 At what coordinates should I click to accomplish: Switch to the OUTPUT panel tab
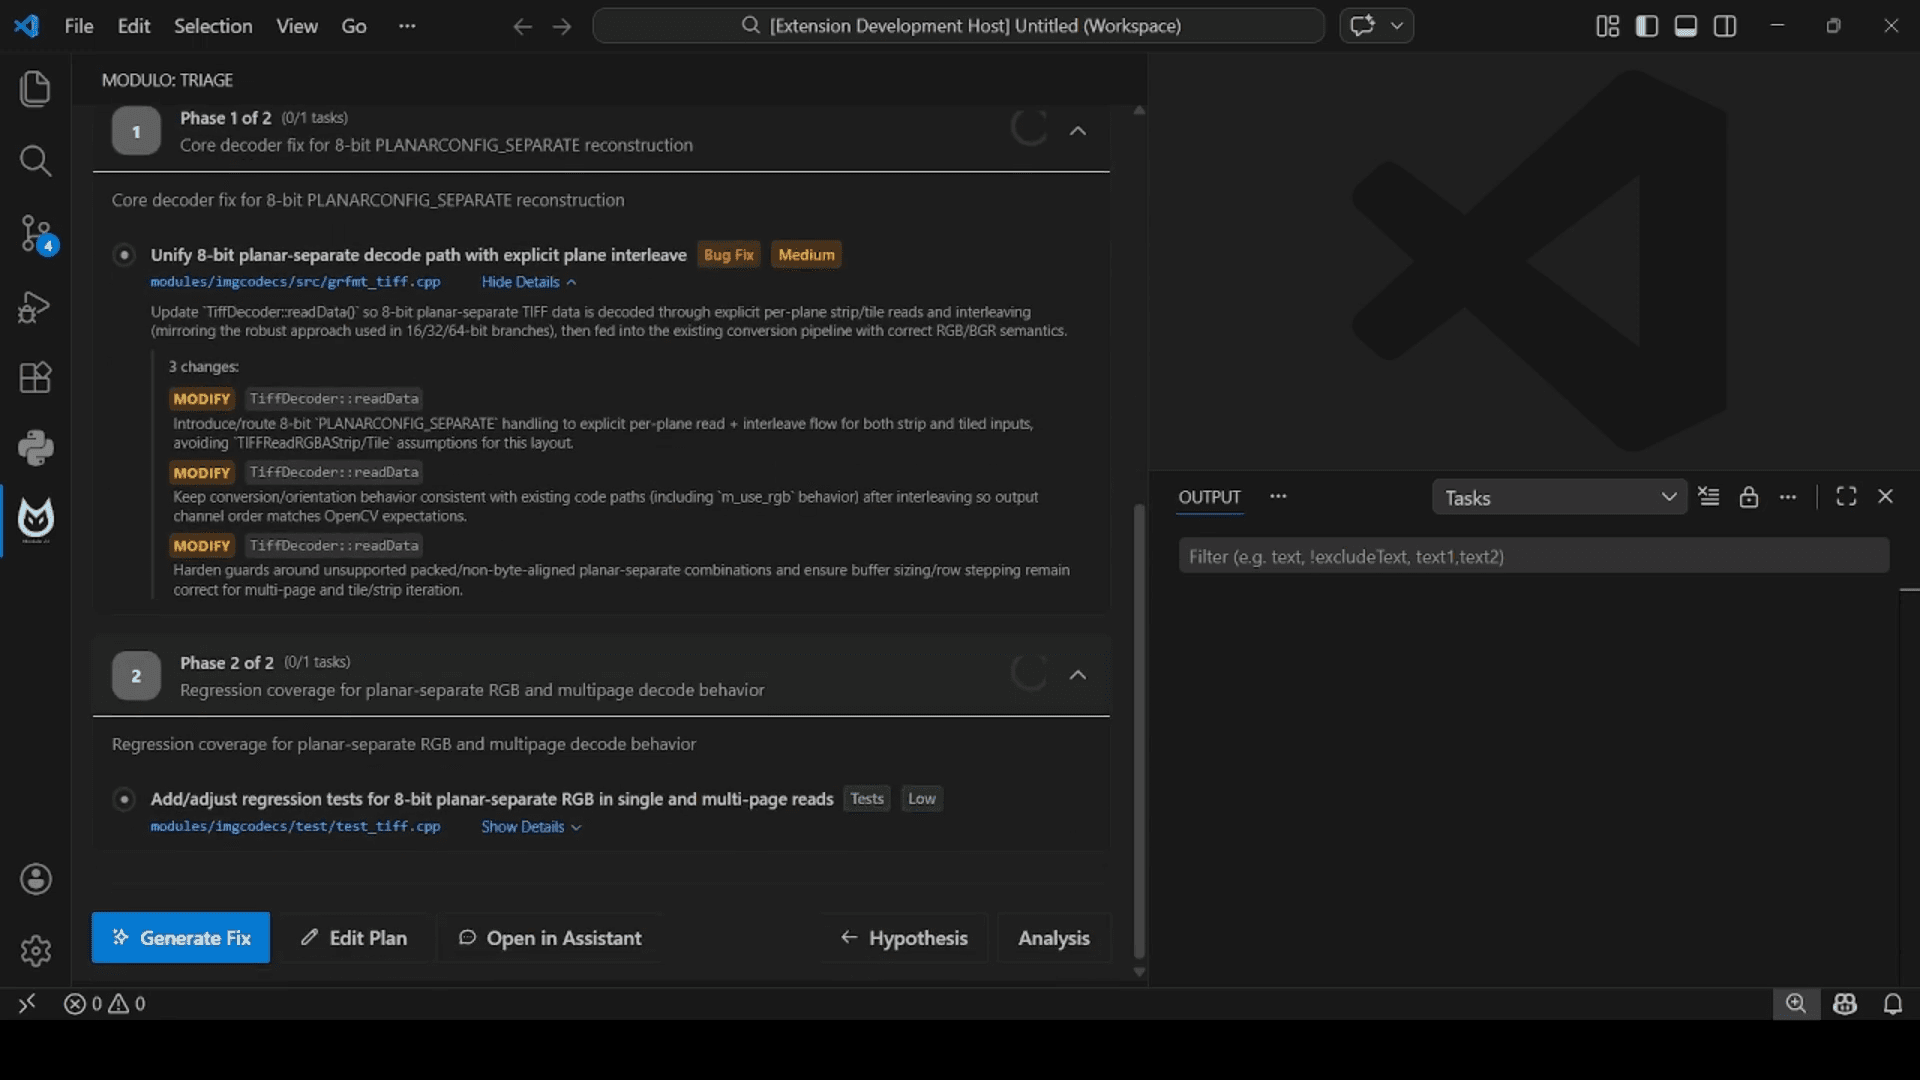[x=1209, y=497]
